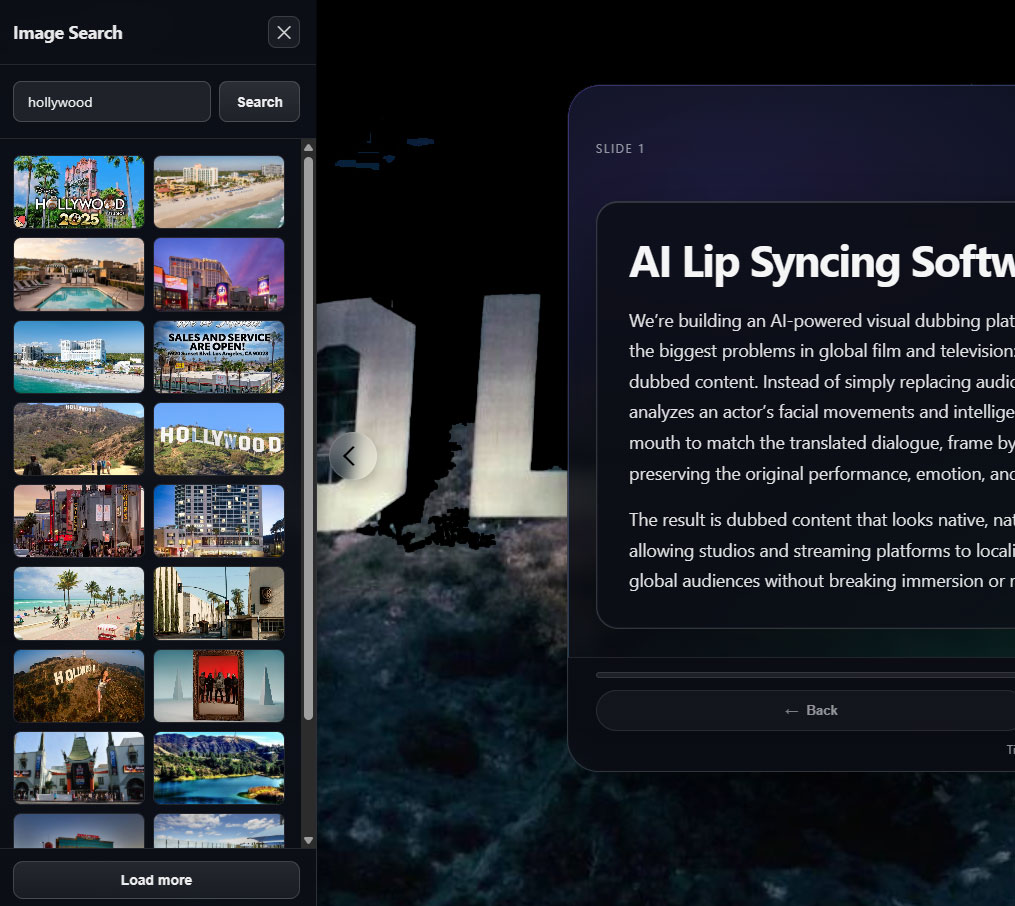Image resolution: width=1015 pixels, height=906 pixels.
Task: Select the neon-lit street thumbnail
Action: click(x=79, y=521)
